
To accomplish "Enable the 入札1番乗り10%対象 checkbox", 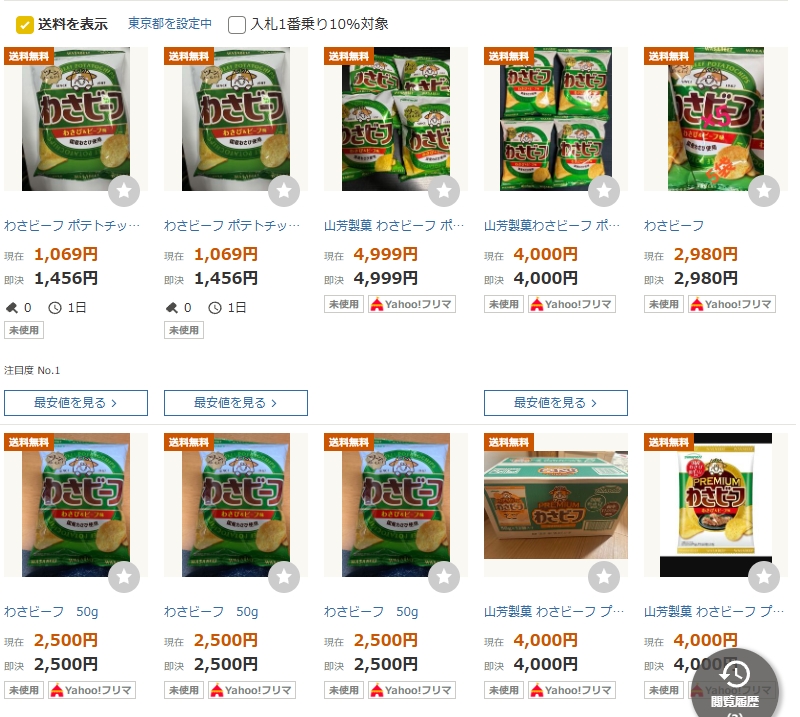I will click(237, 24).
